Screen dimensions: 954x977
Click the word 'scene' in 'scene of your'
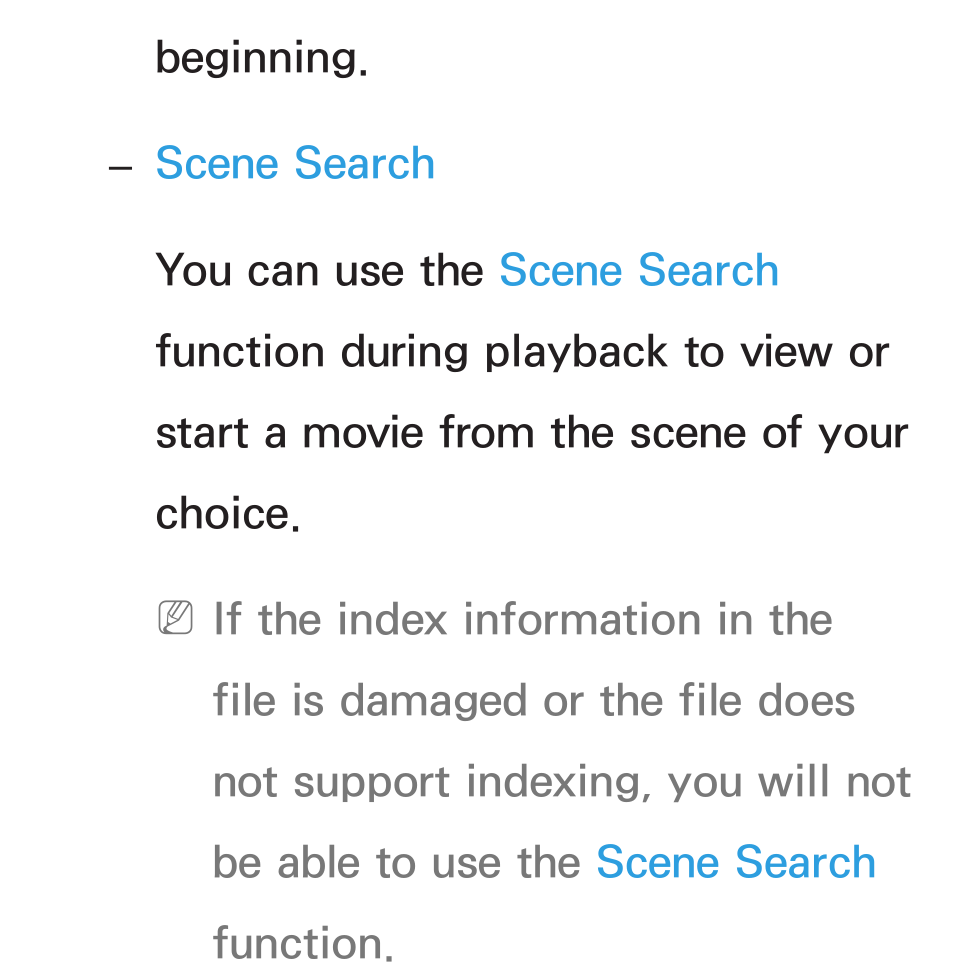point(688,434)
